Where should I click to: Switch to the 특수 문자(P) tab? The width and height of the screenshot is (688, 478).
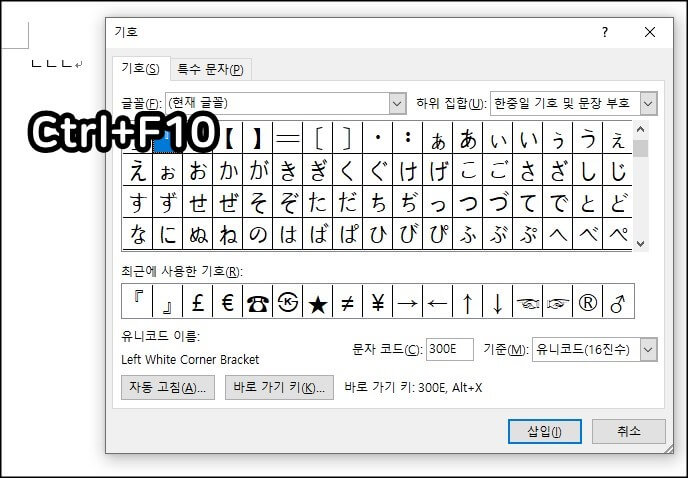[210, 69]
